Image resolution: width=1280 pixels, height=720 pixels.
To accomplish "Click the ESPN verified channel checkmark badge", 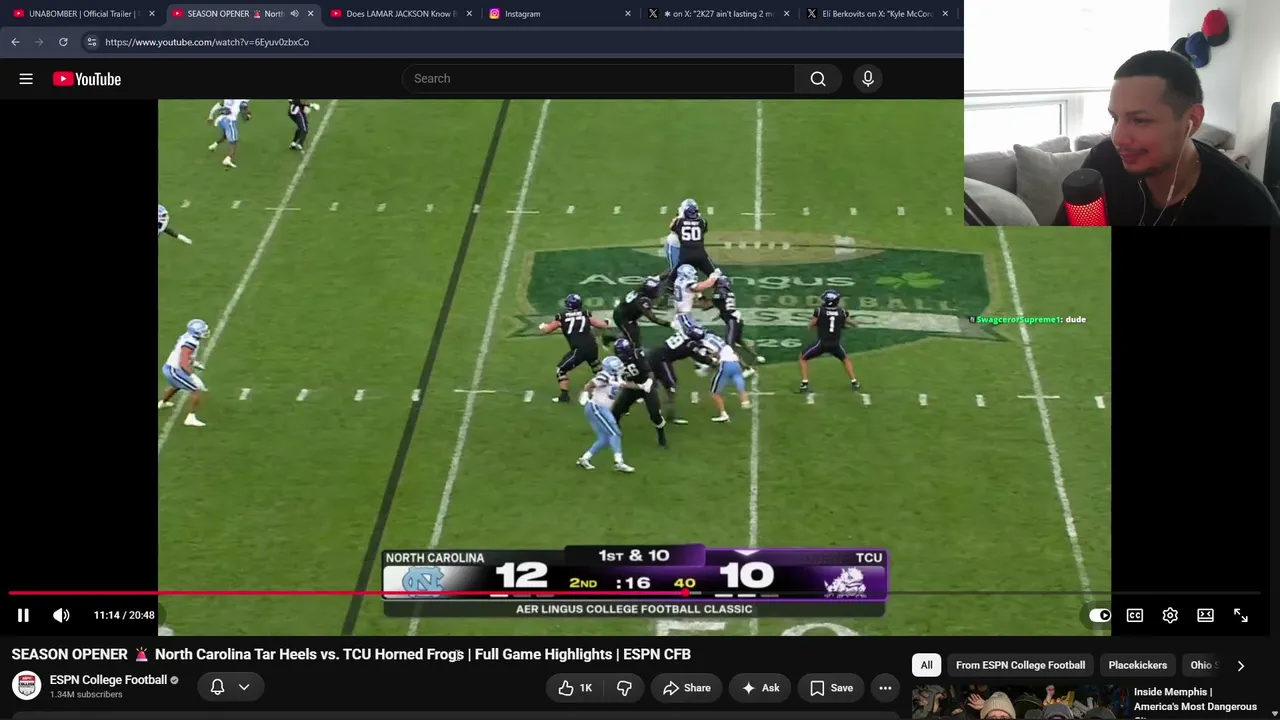I will click(175, 680).
